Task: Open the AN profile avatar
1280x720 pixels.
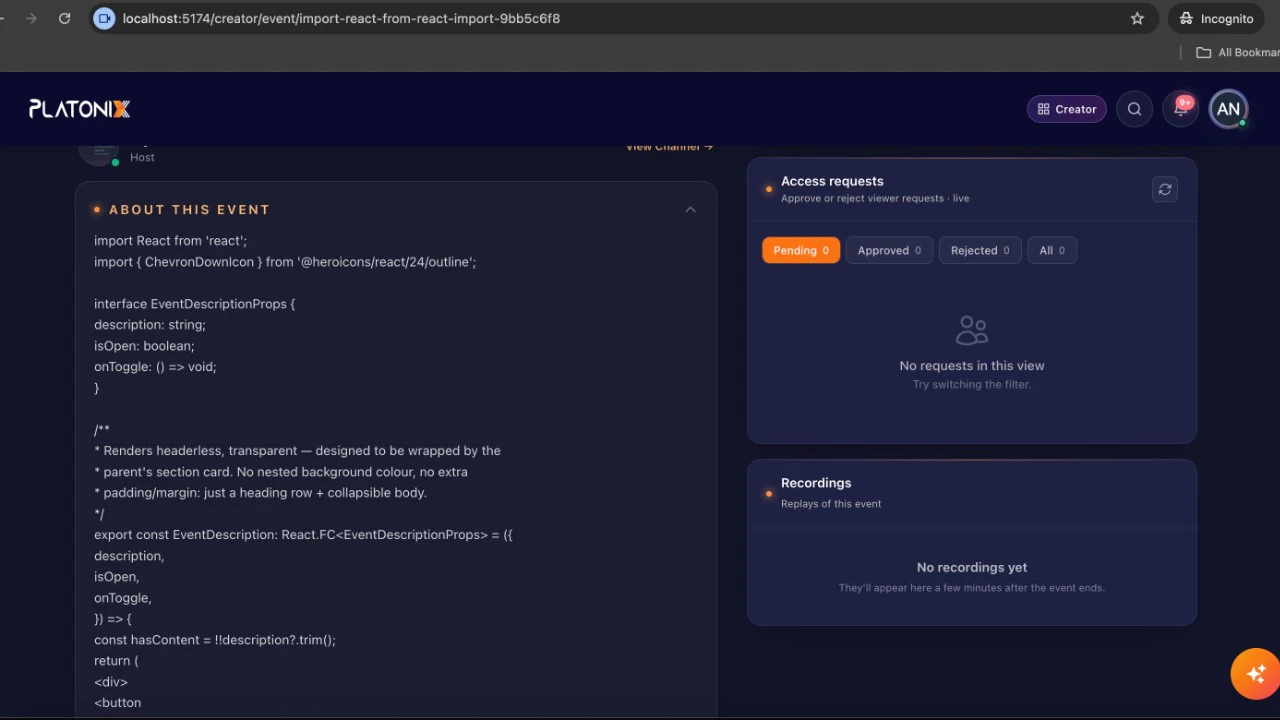Action: tap(1228, 109)
